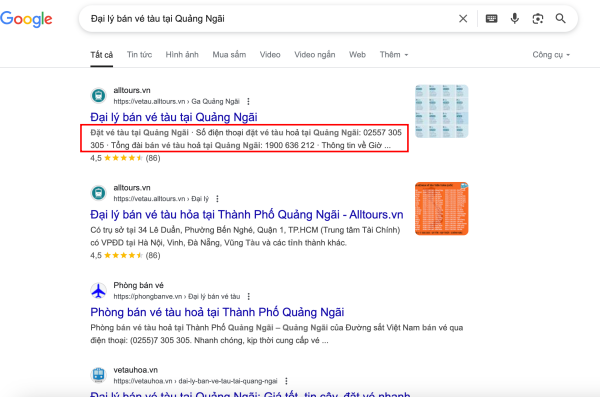Open Đại lý bán vé tàu hỏa Alltours.vn link
Viewport: 600px width, 397px height.
[247, 215]
